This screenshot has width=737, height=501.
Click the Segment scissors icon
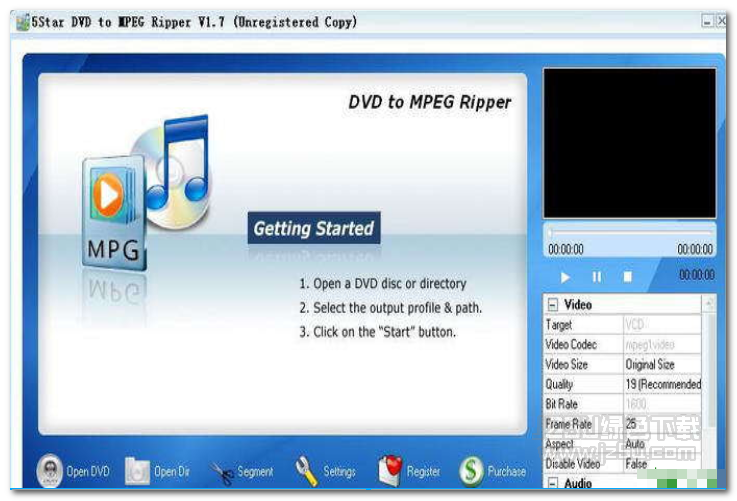pos(222,473)
